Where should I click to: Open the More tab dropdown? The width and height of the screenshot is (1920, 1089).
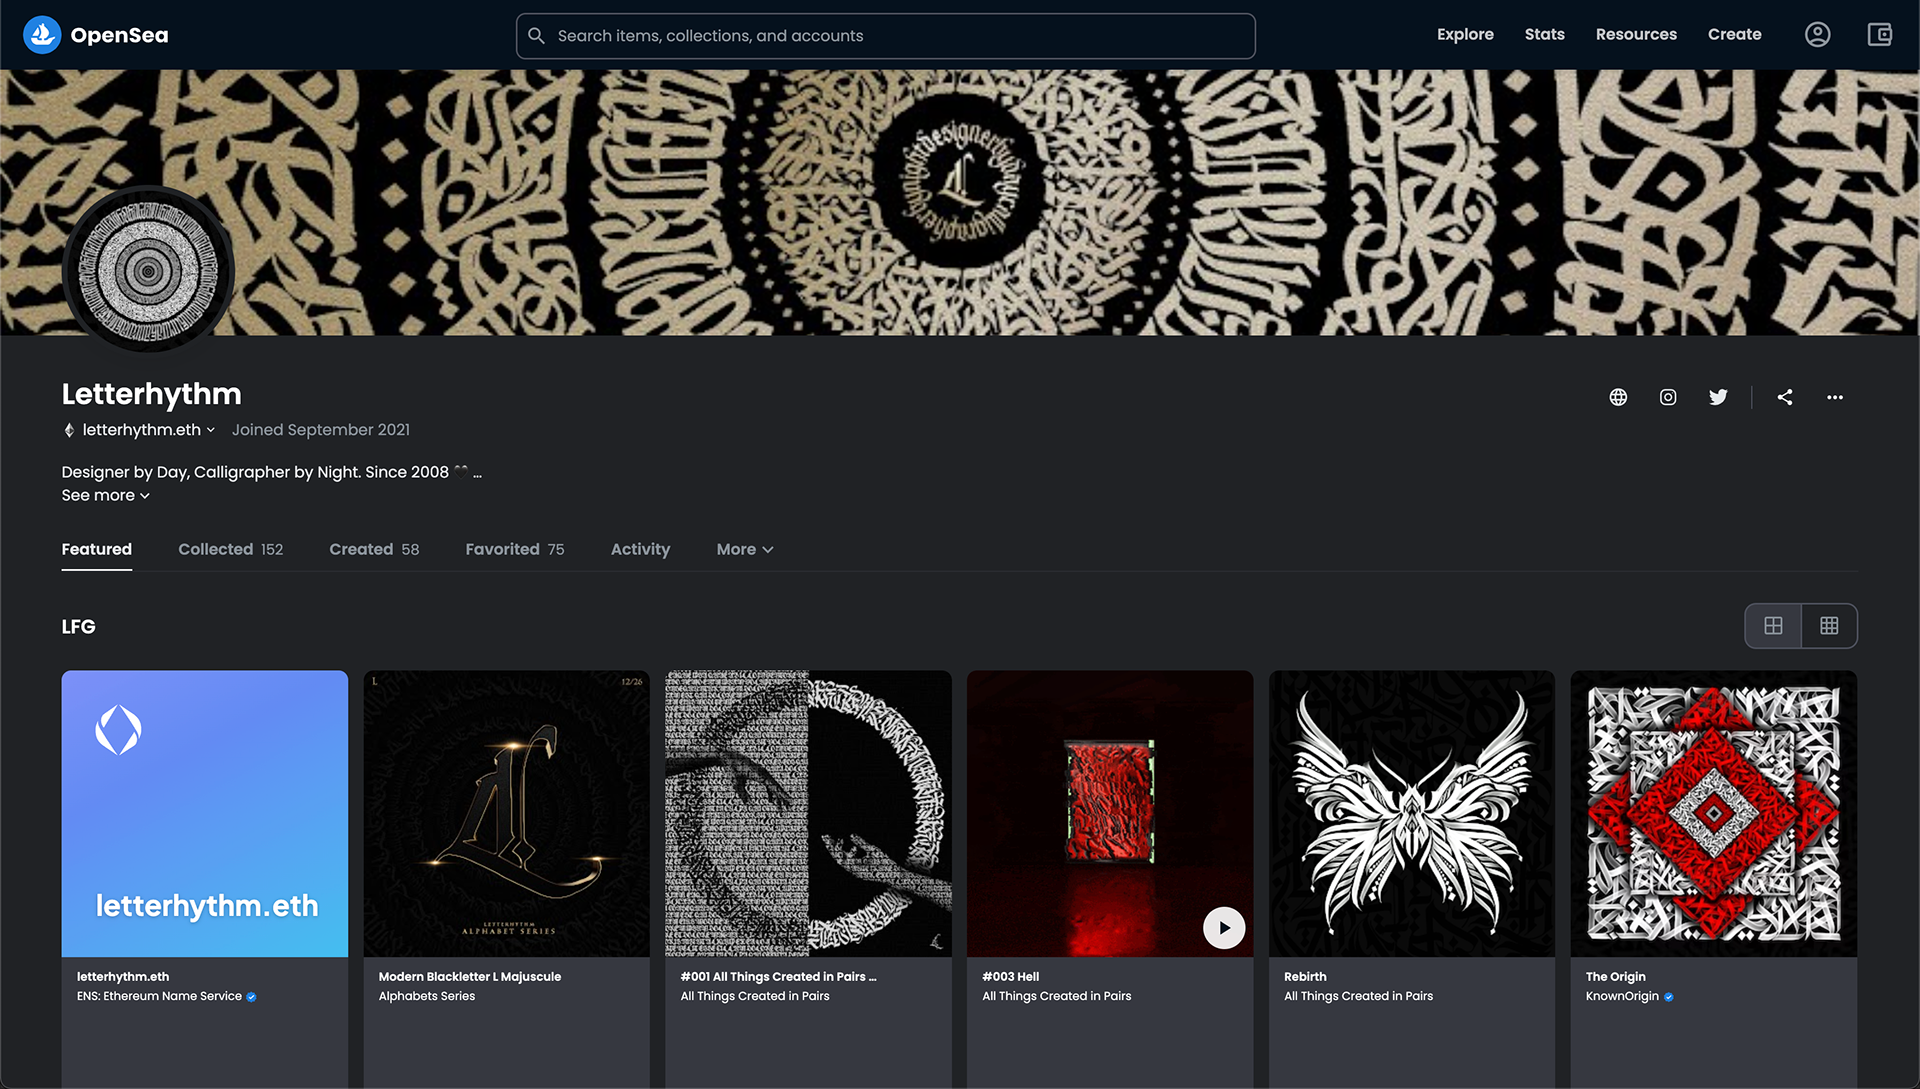point(745,549)
